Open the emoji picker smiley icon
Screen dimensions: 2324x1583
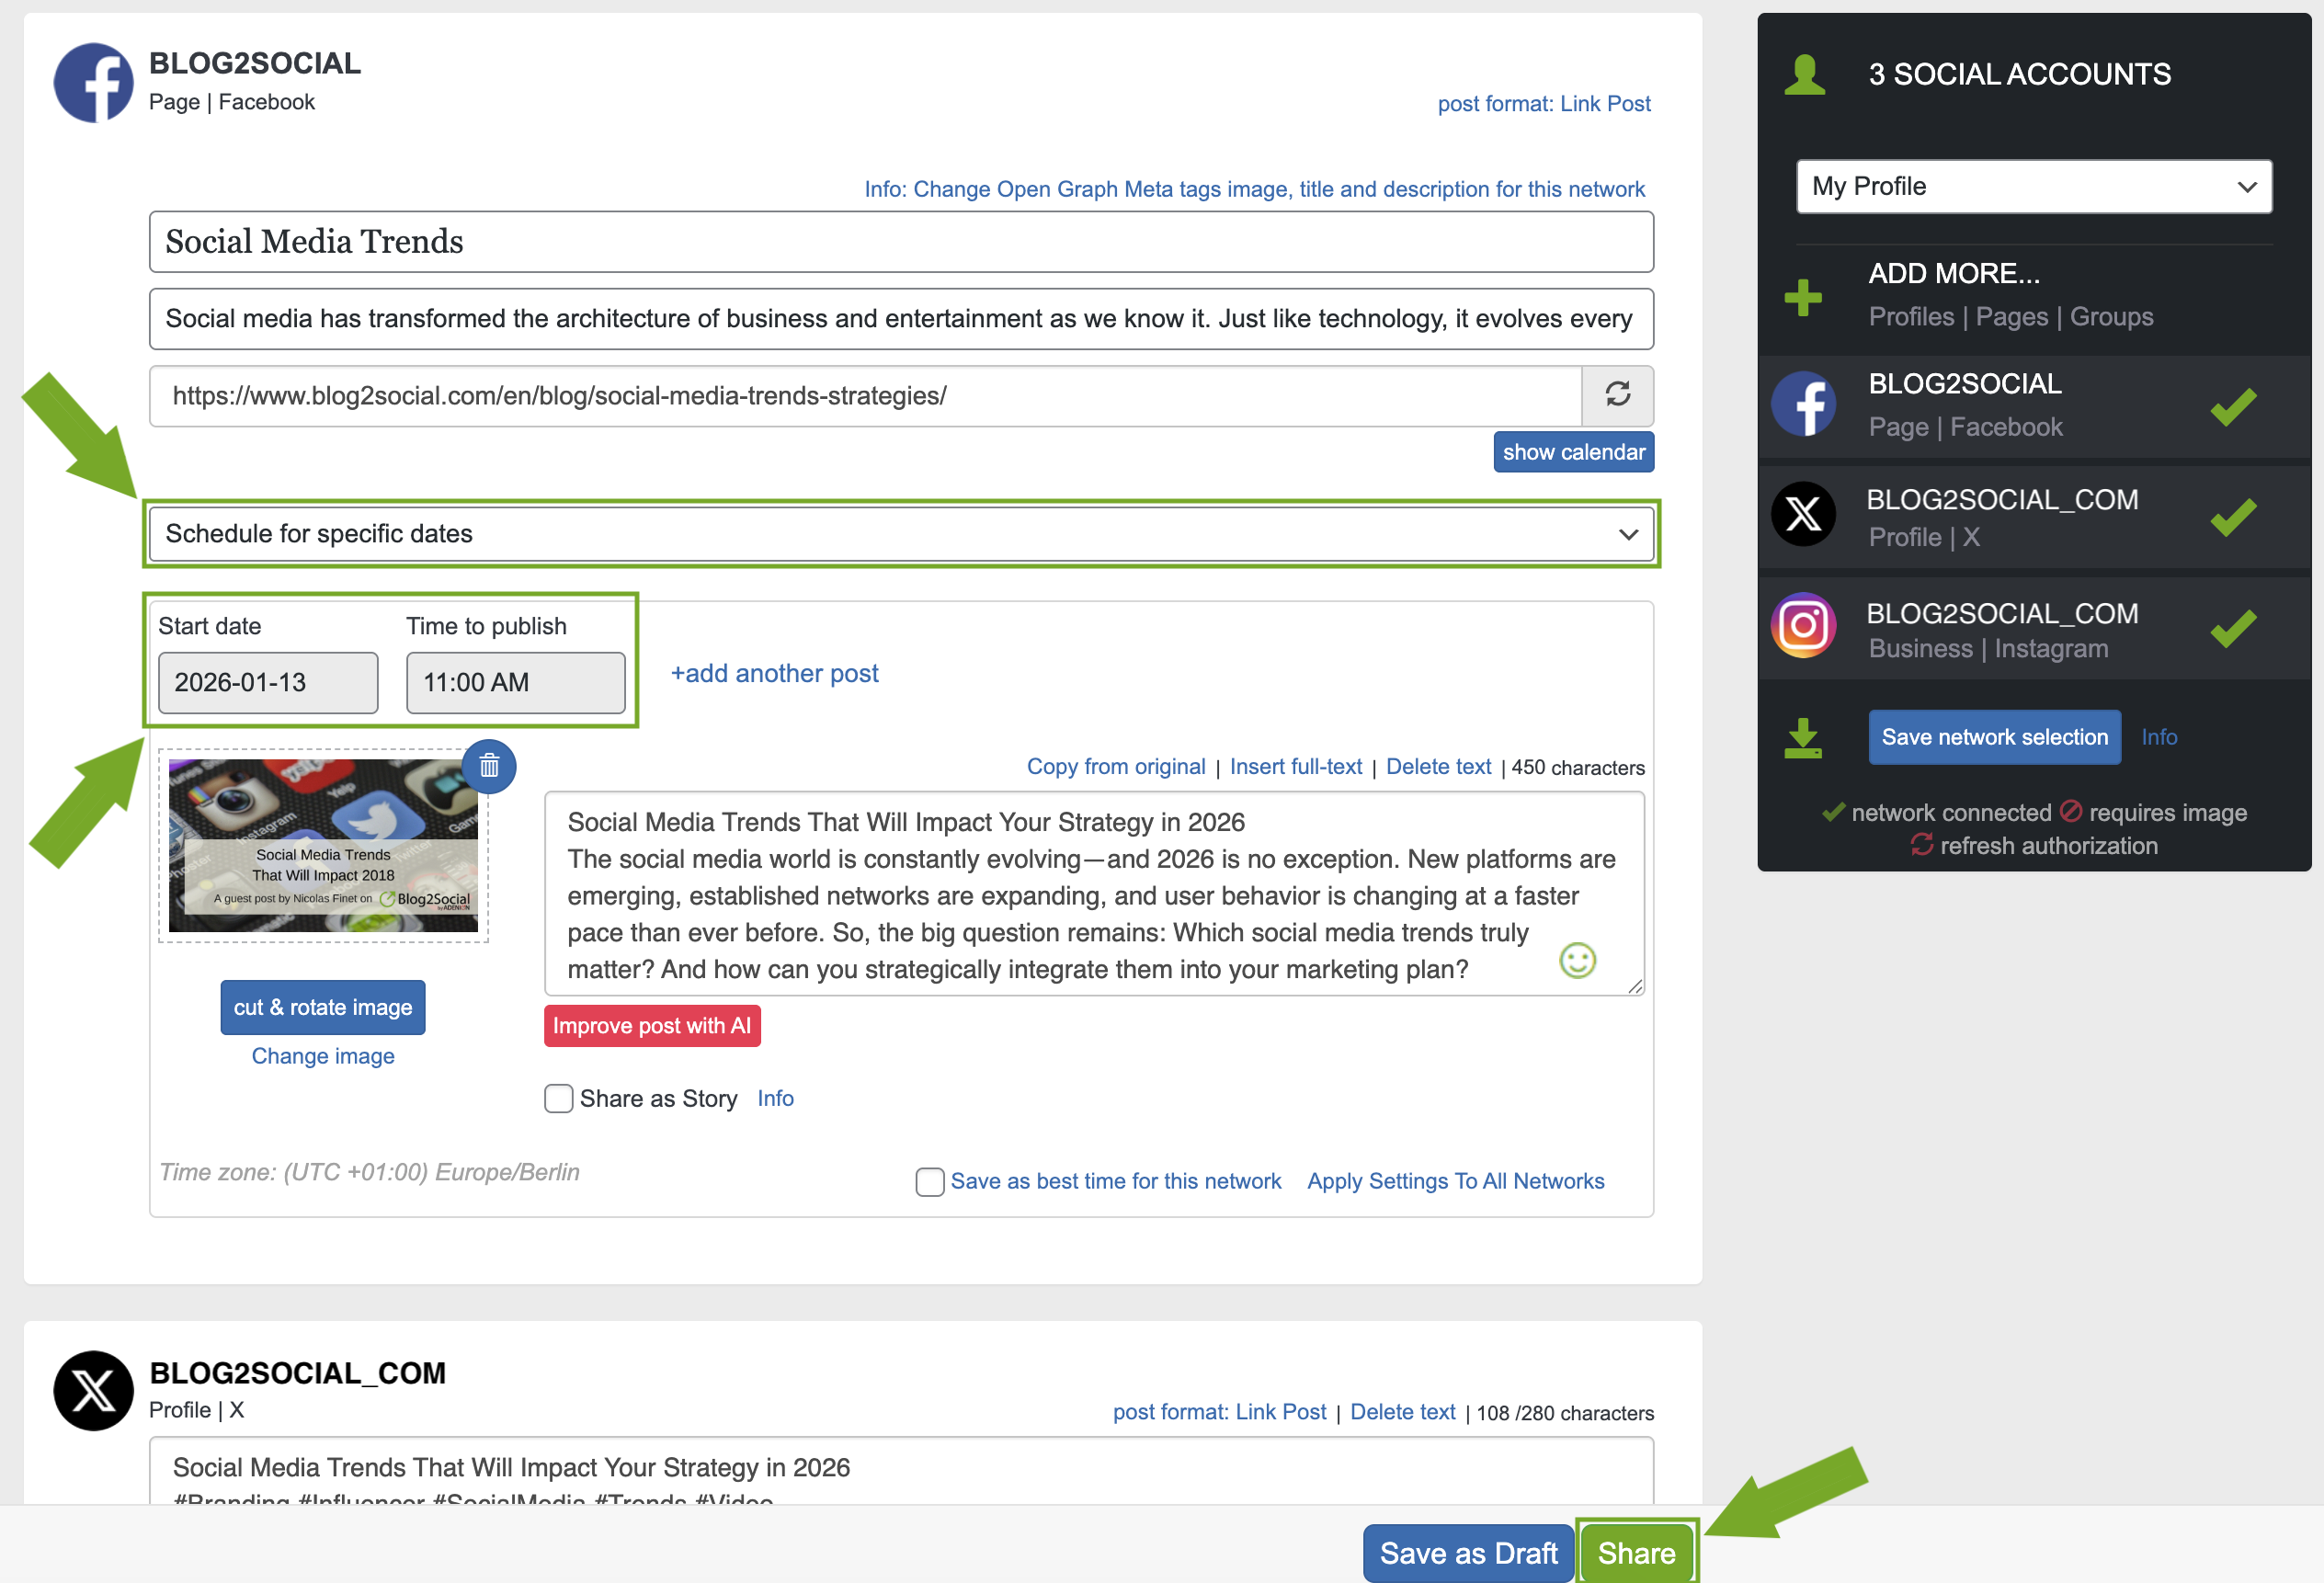[1577, 961]
